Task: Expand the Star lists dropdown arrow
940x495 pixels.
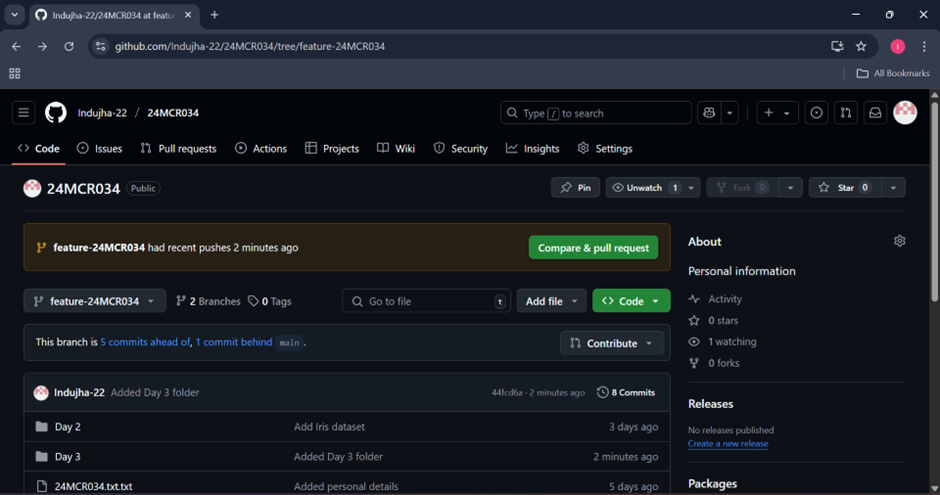Action: [893, 188]
